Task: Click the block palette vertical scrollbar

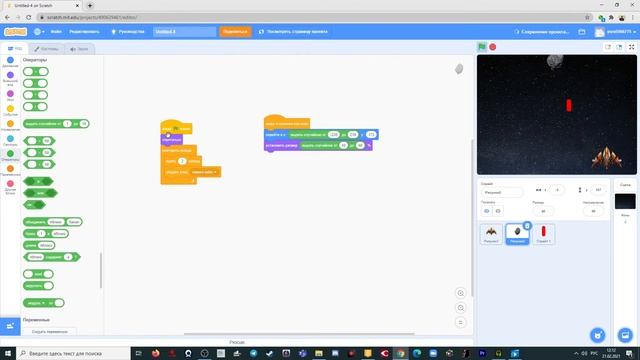Action: point(100,270)
